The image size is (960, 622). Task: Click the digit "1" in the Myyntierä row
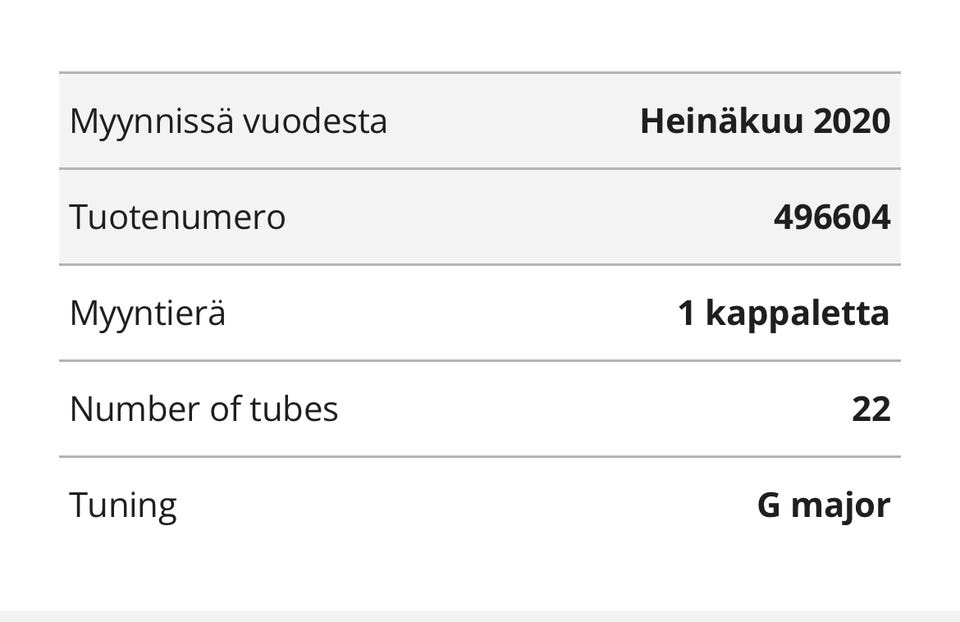pos(686,313)
